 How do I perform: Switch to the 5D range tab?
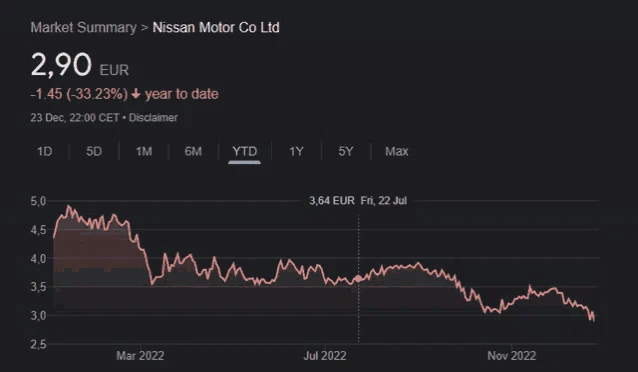(94, 151)
